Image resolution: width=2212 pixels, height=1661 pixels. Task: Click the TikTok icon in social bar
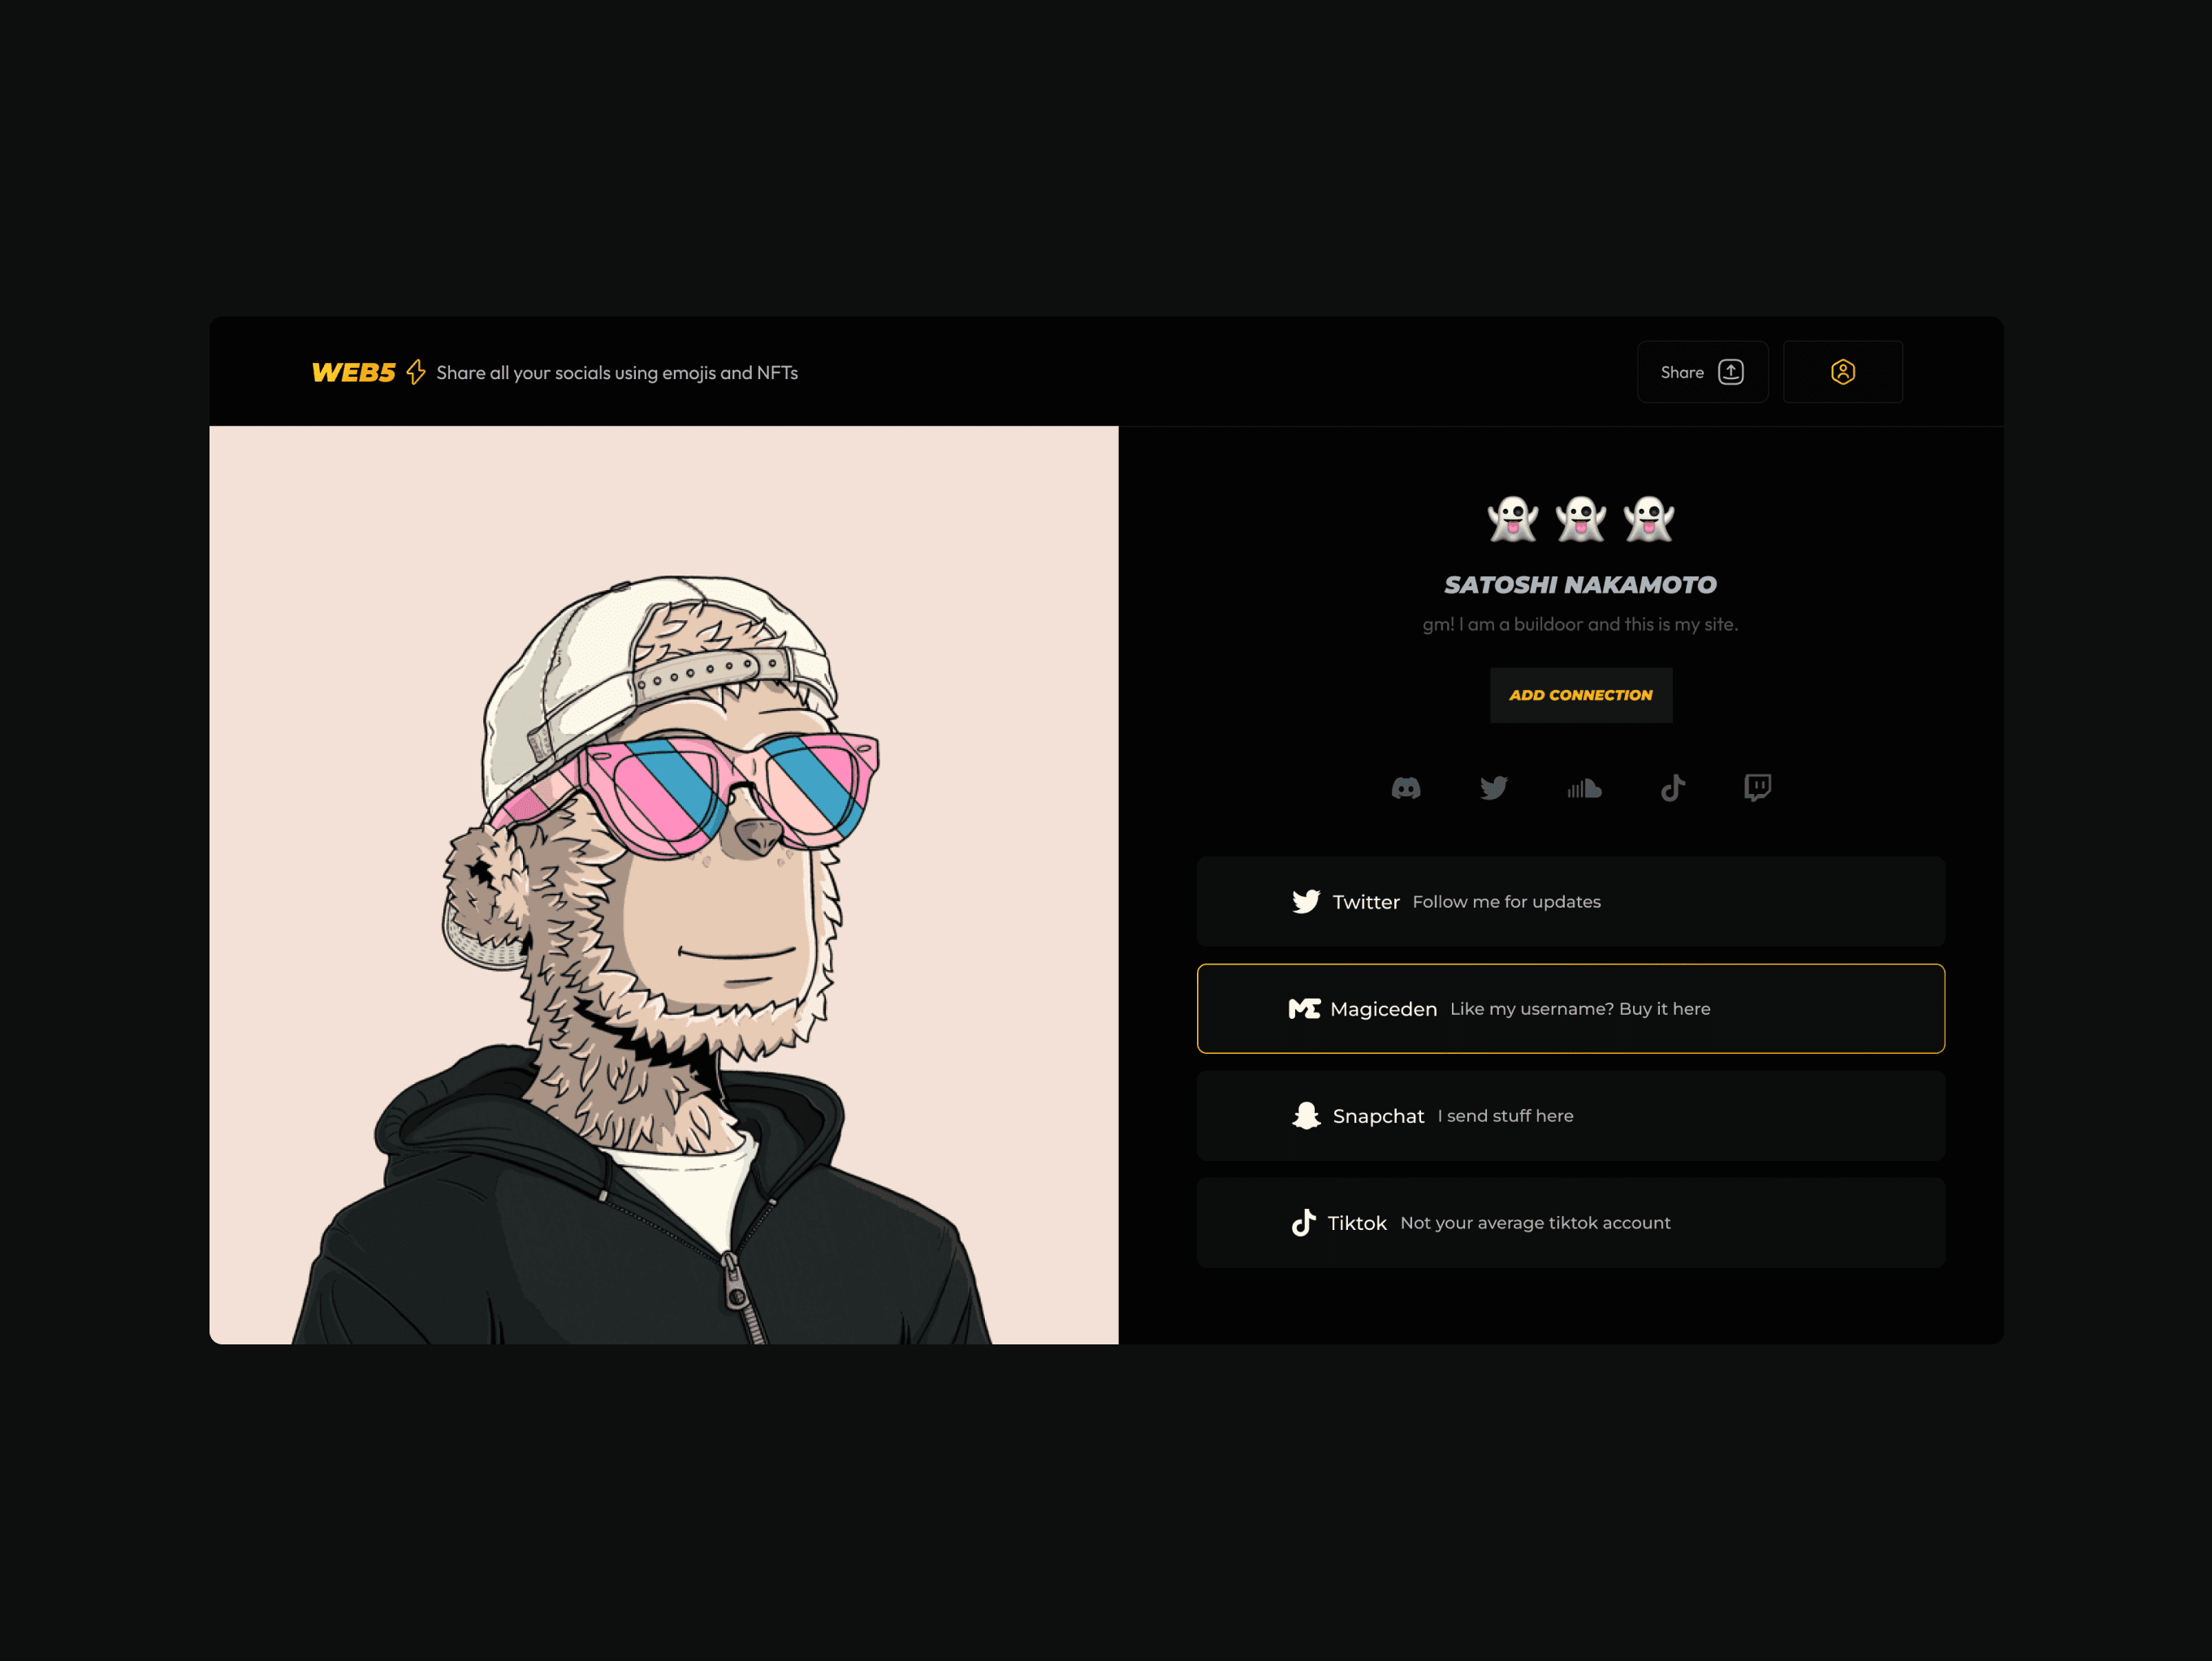[x=1670, y=787]
